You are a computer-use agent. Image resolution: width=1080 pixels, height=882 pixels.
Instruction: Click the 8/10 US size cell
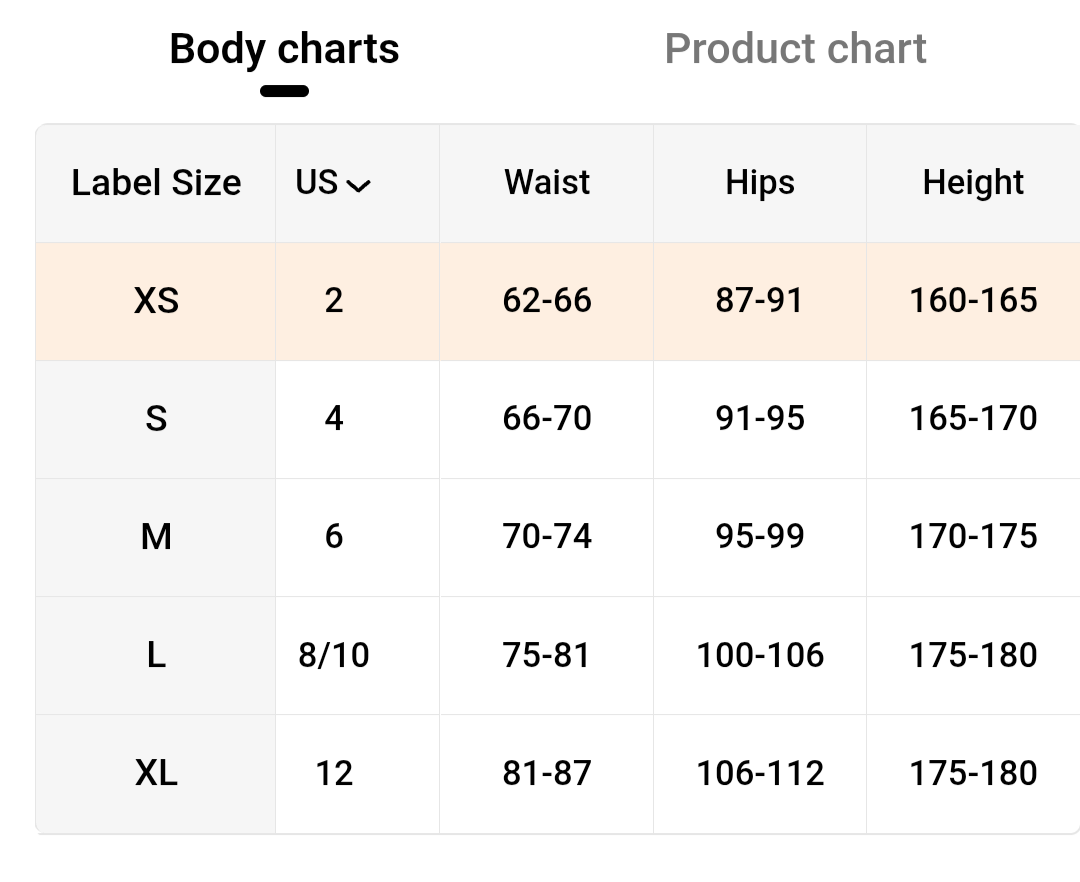[x=334, y=655]
